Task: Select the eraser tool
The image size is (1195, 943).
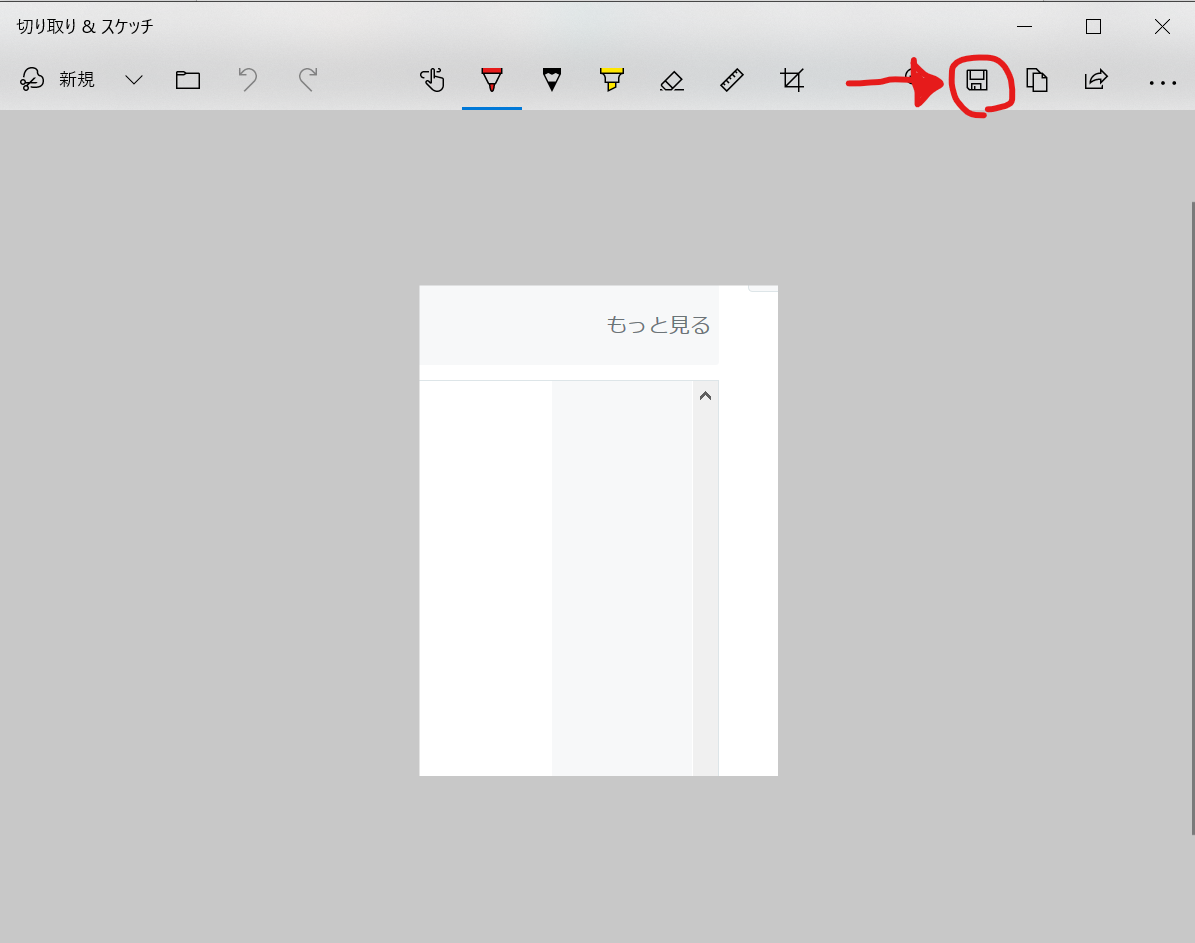Action: click(x=671, y=80)
